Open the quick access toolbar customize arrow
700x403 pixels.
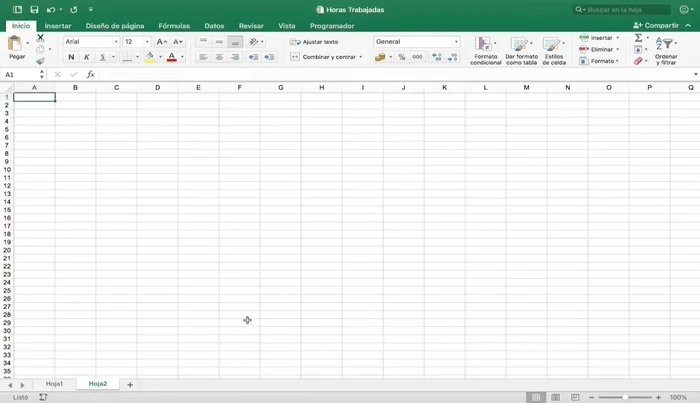(x=91, y=9)
